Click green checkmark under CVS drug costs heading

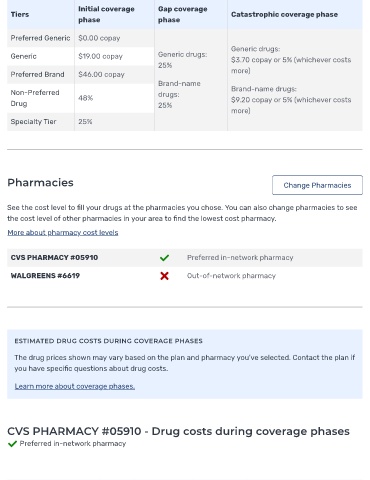tap(12, 444)
